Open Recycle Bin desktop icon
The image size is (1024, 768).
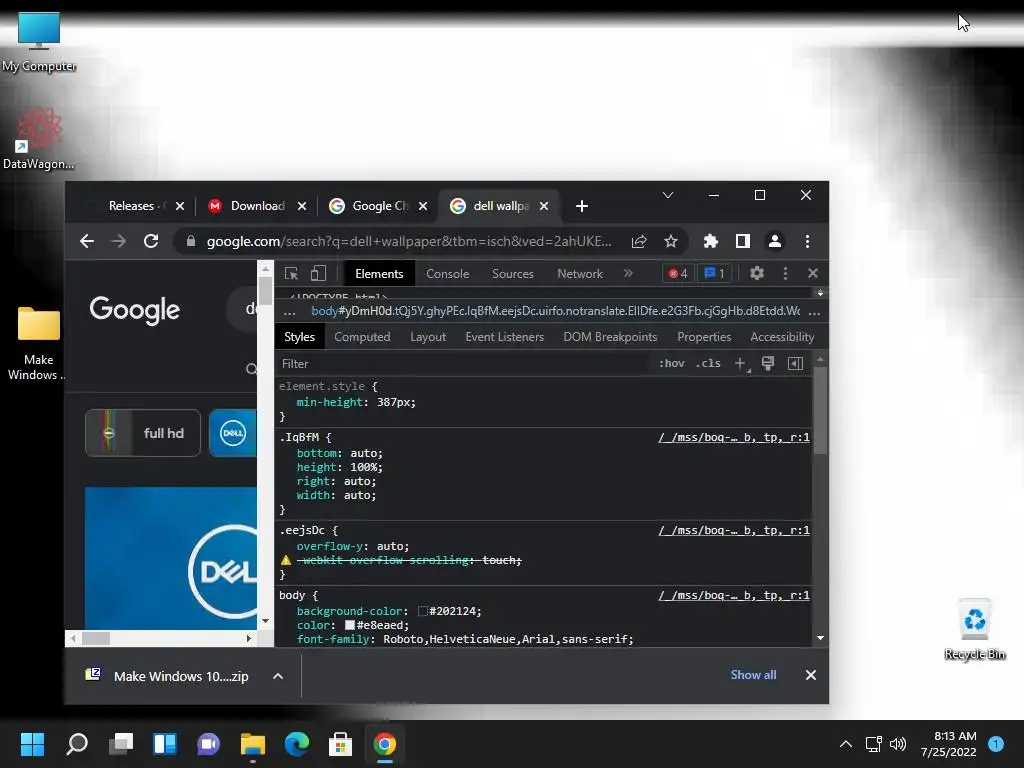[974, 630]
